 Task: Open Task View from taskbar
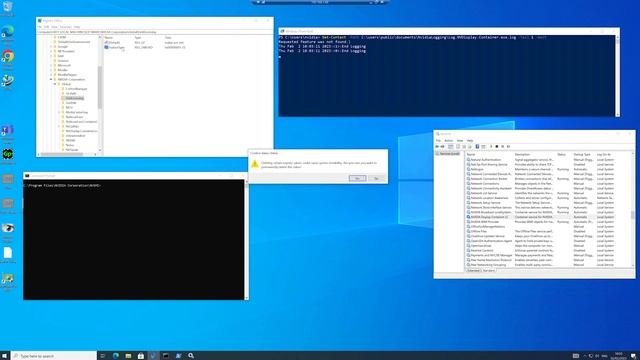pos(103,356)
